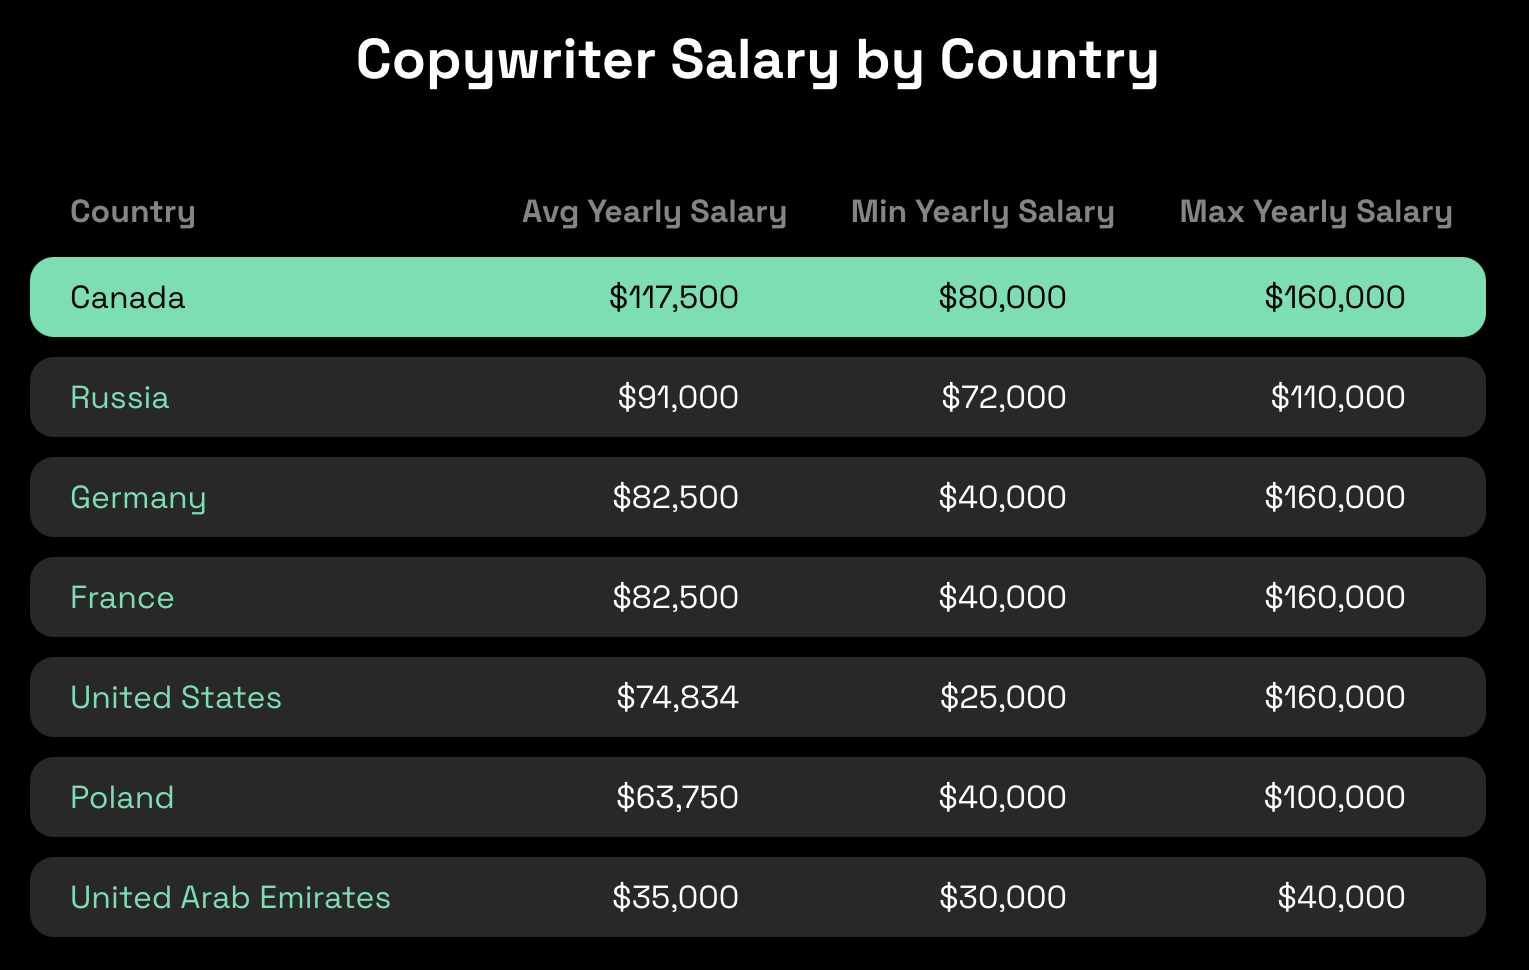
Task: Select Canada's $117,500 average salary cell
Action: 673,298
